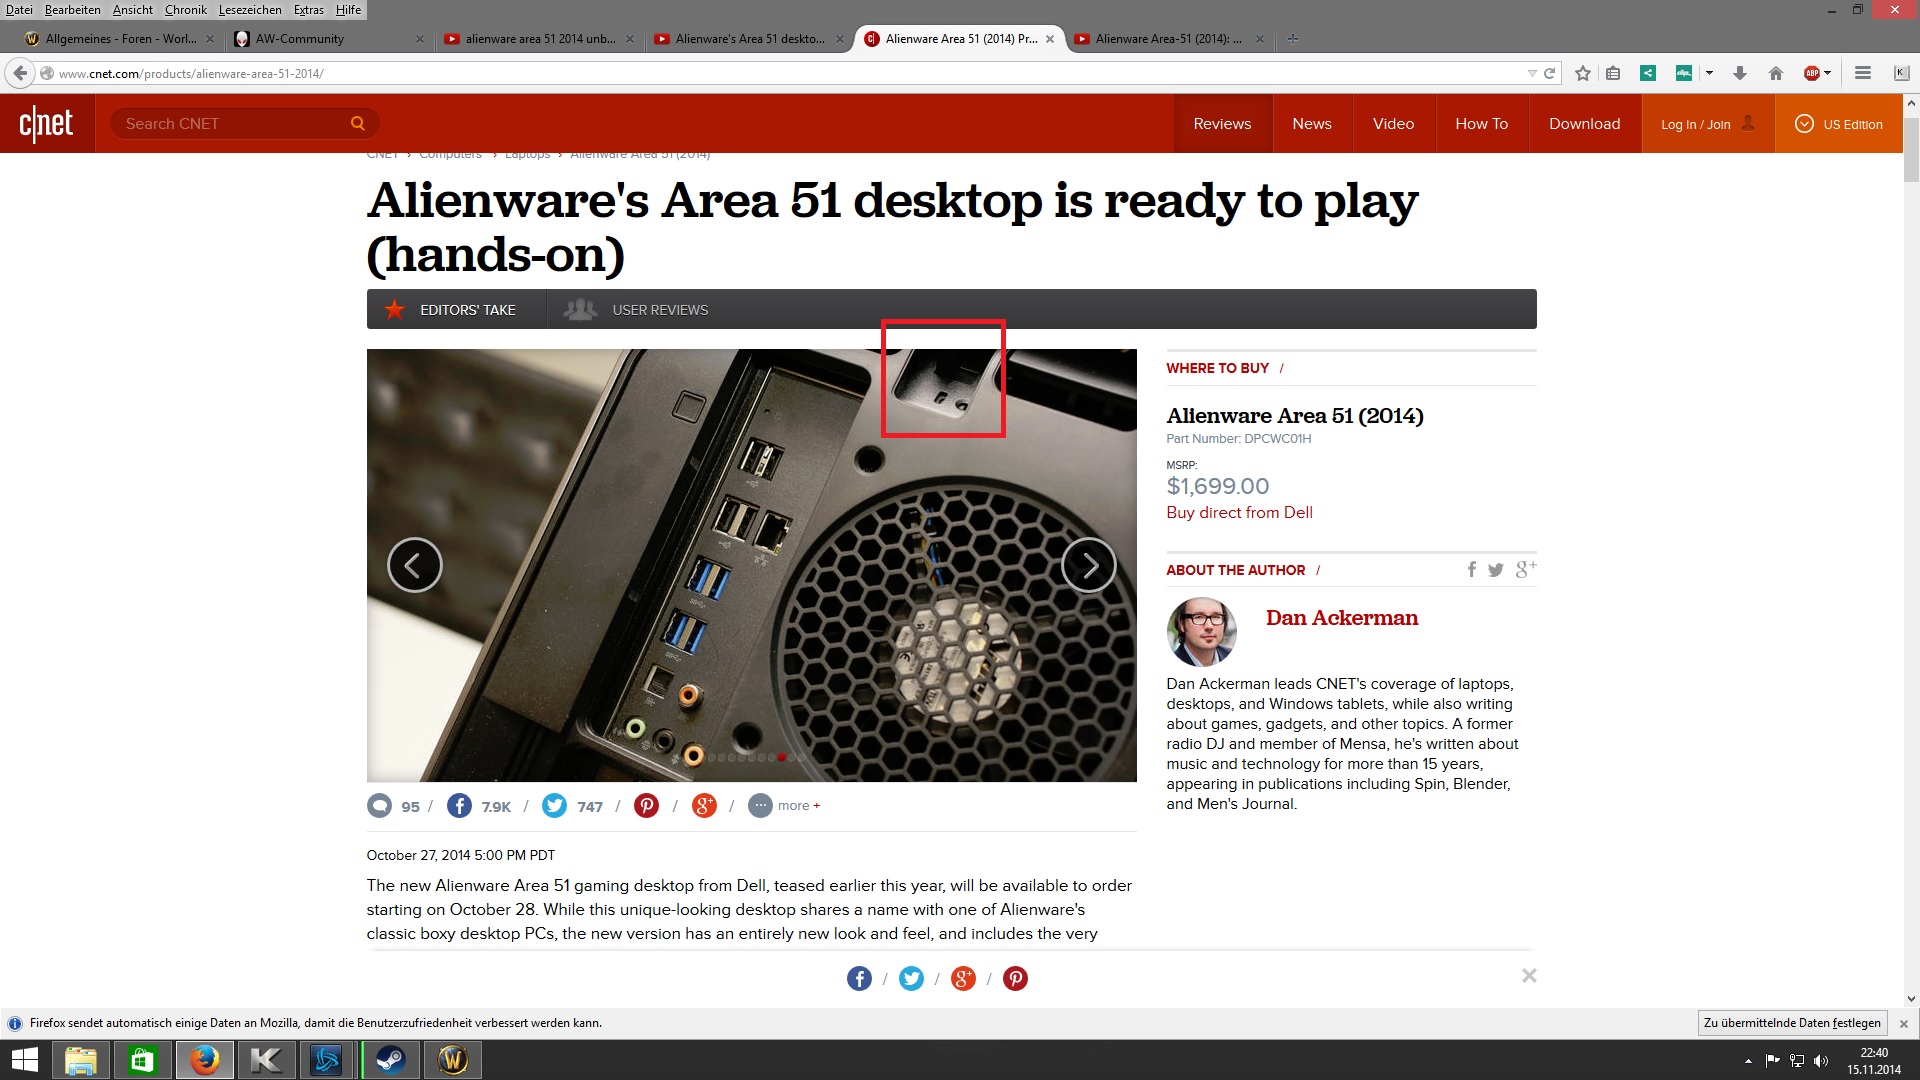Image resolution: width=1920 pixels, height=1080 pixels.
Task: Open the Firefox hamburger menu
Action: (1862, 73)
